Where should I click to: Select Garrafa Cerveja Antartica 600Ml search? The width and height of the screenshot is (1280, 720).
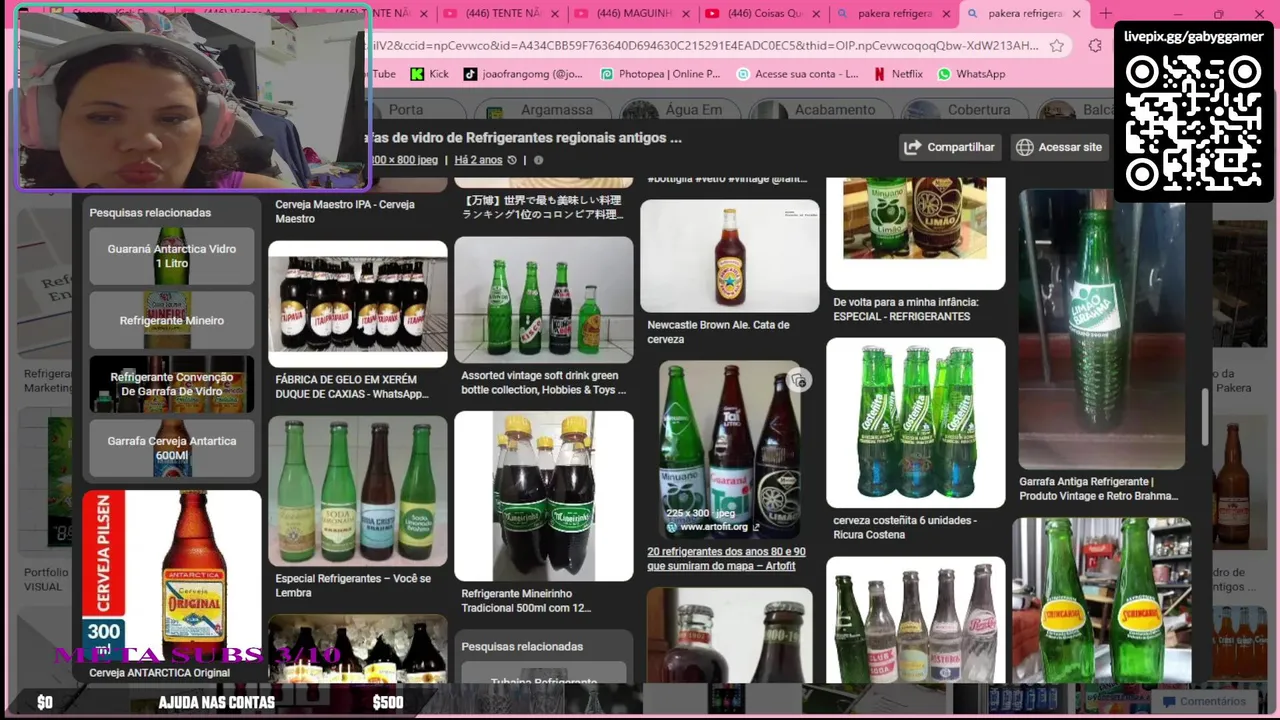172,448
